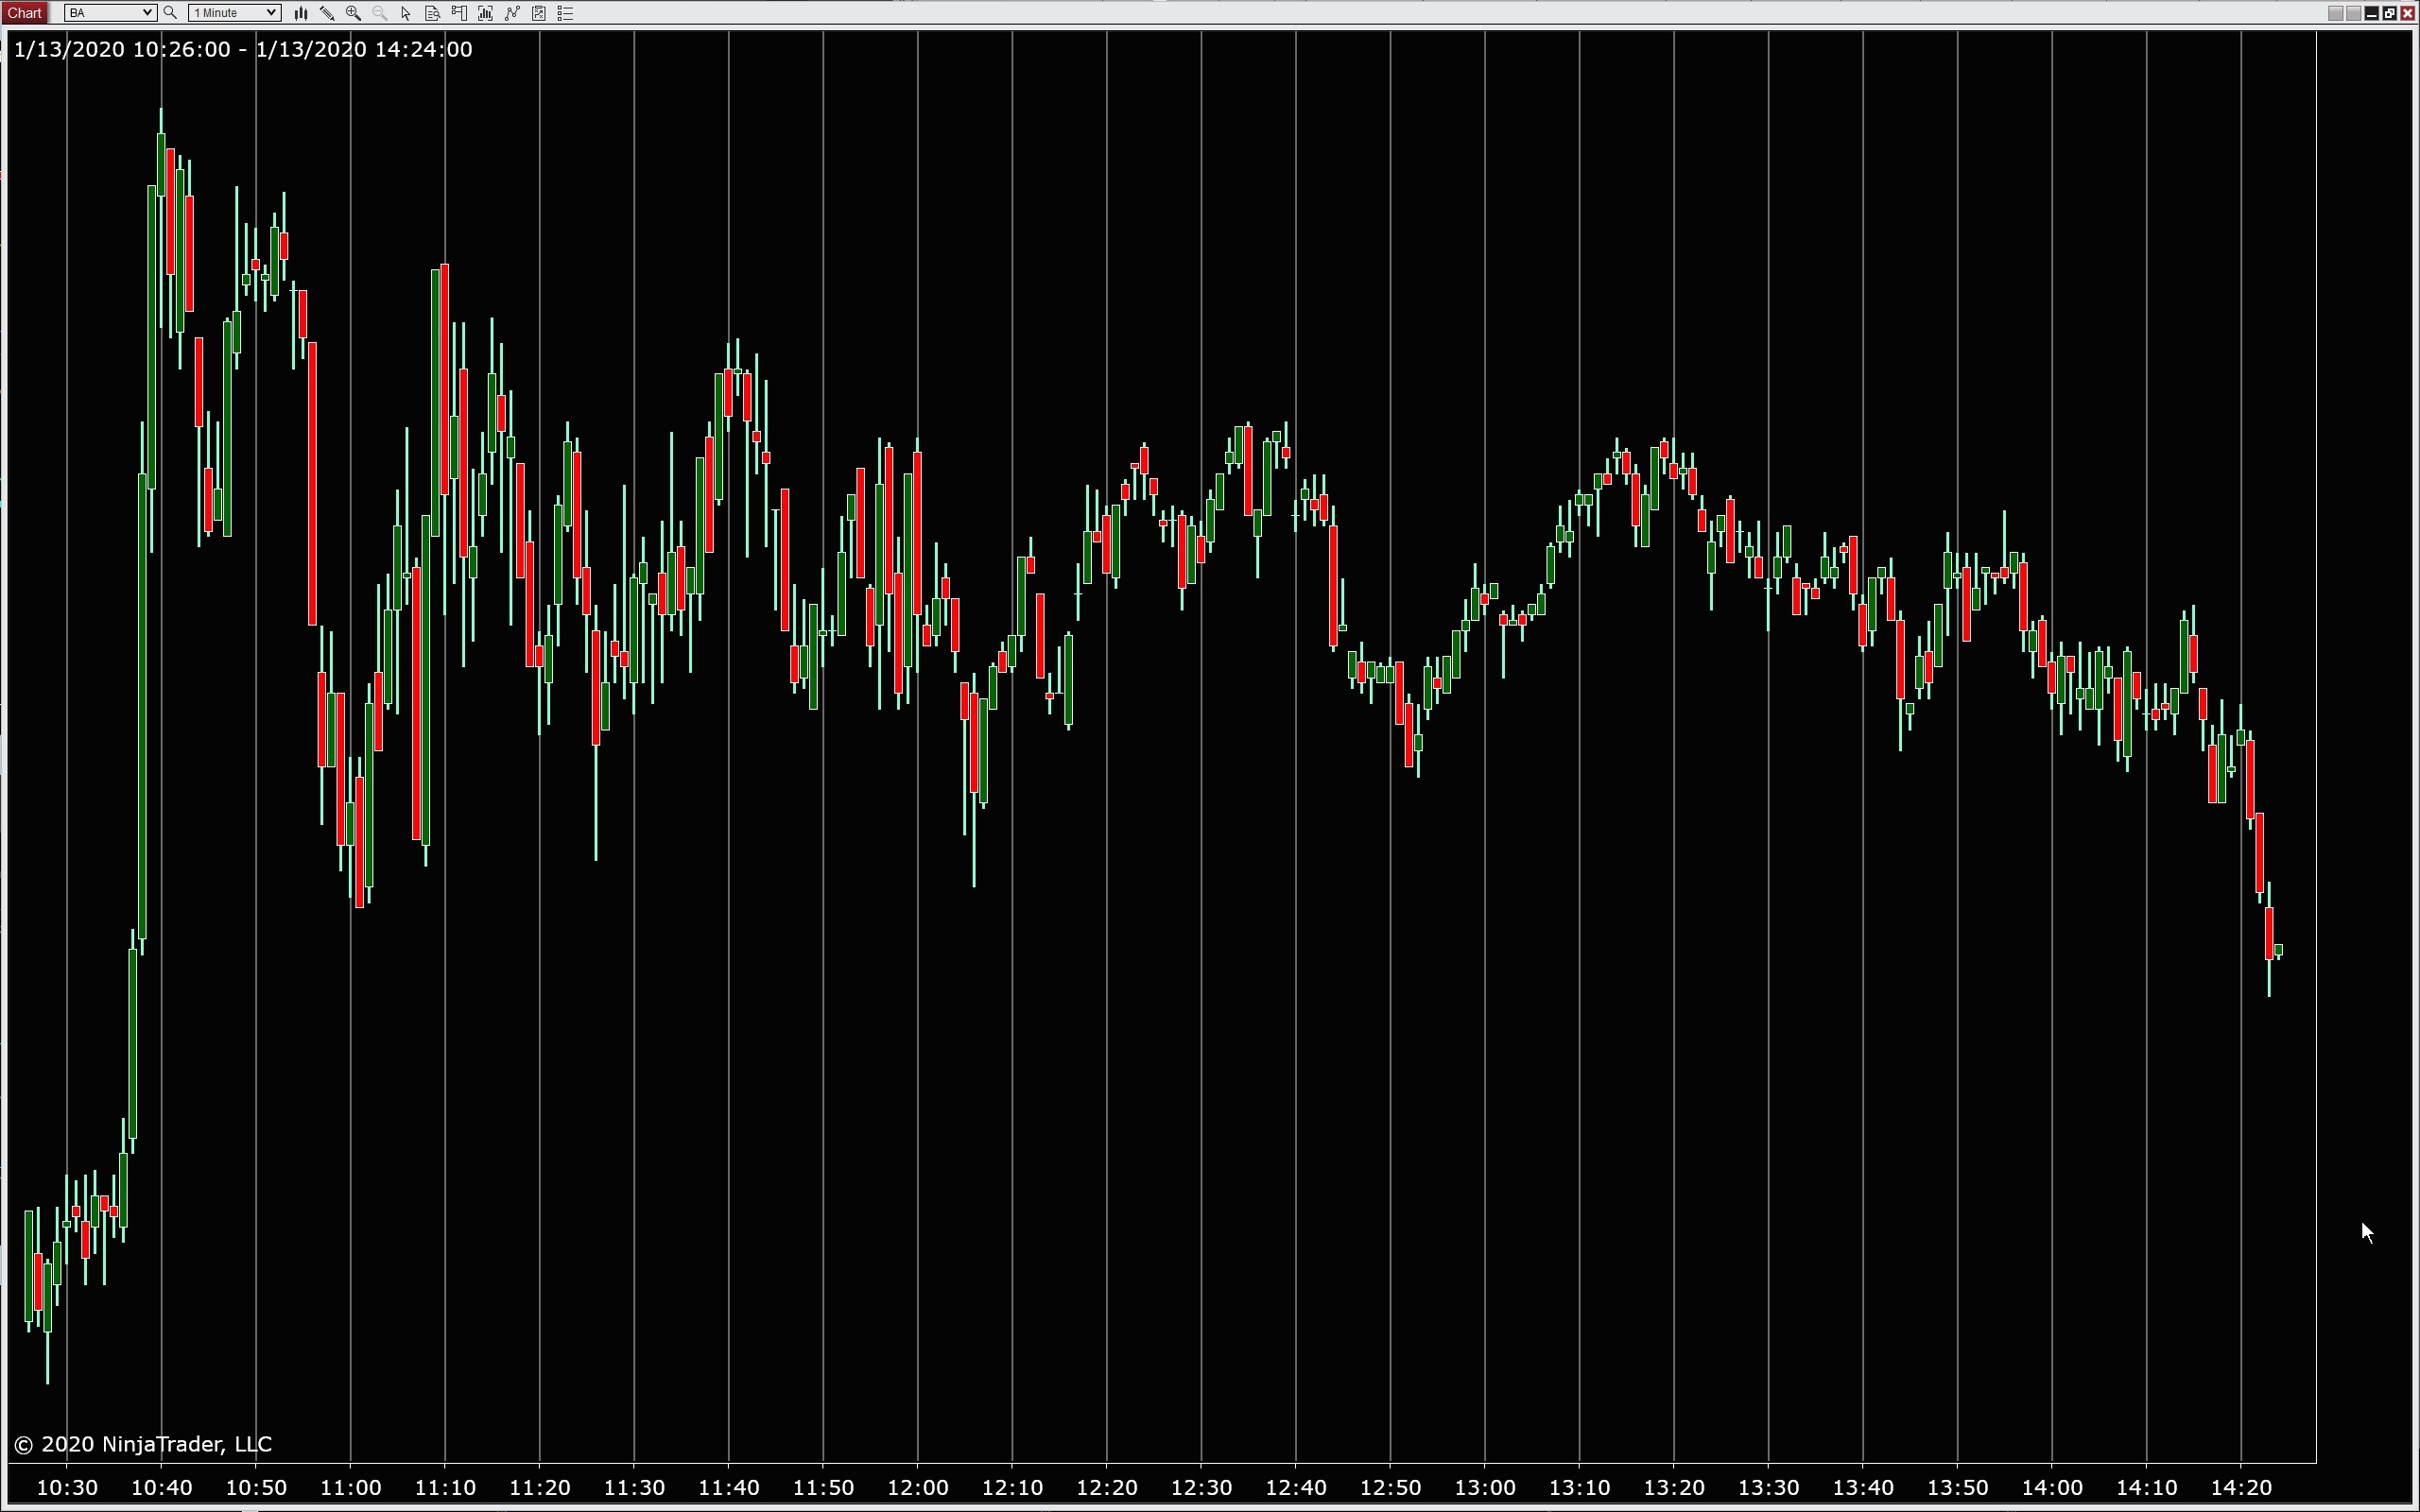
Task: Click the first gray link button
Action: click(2335, 13)
